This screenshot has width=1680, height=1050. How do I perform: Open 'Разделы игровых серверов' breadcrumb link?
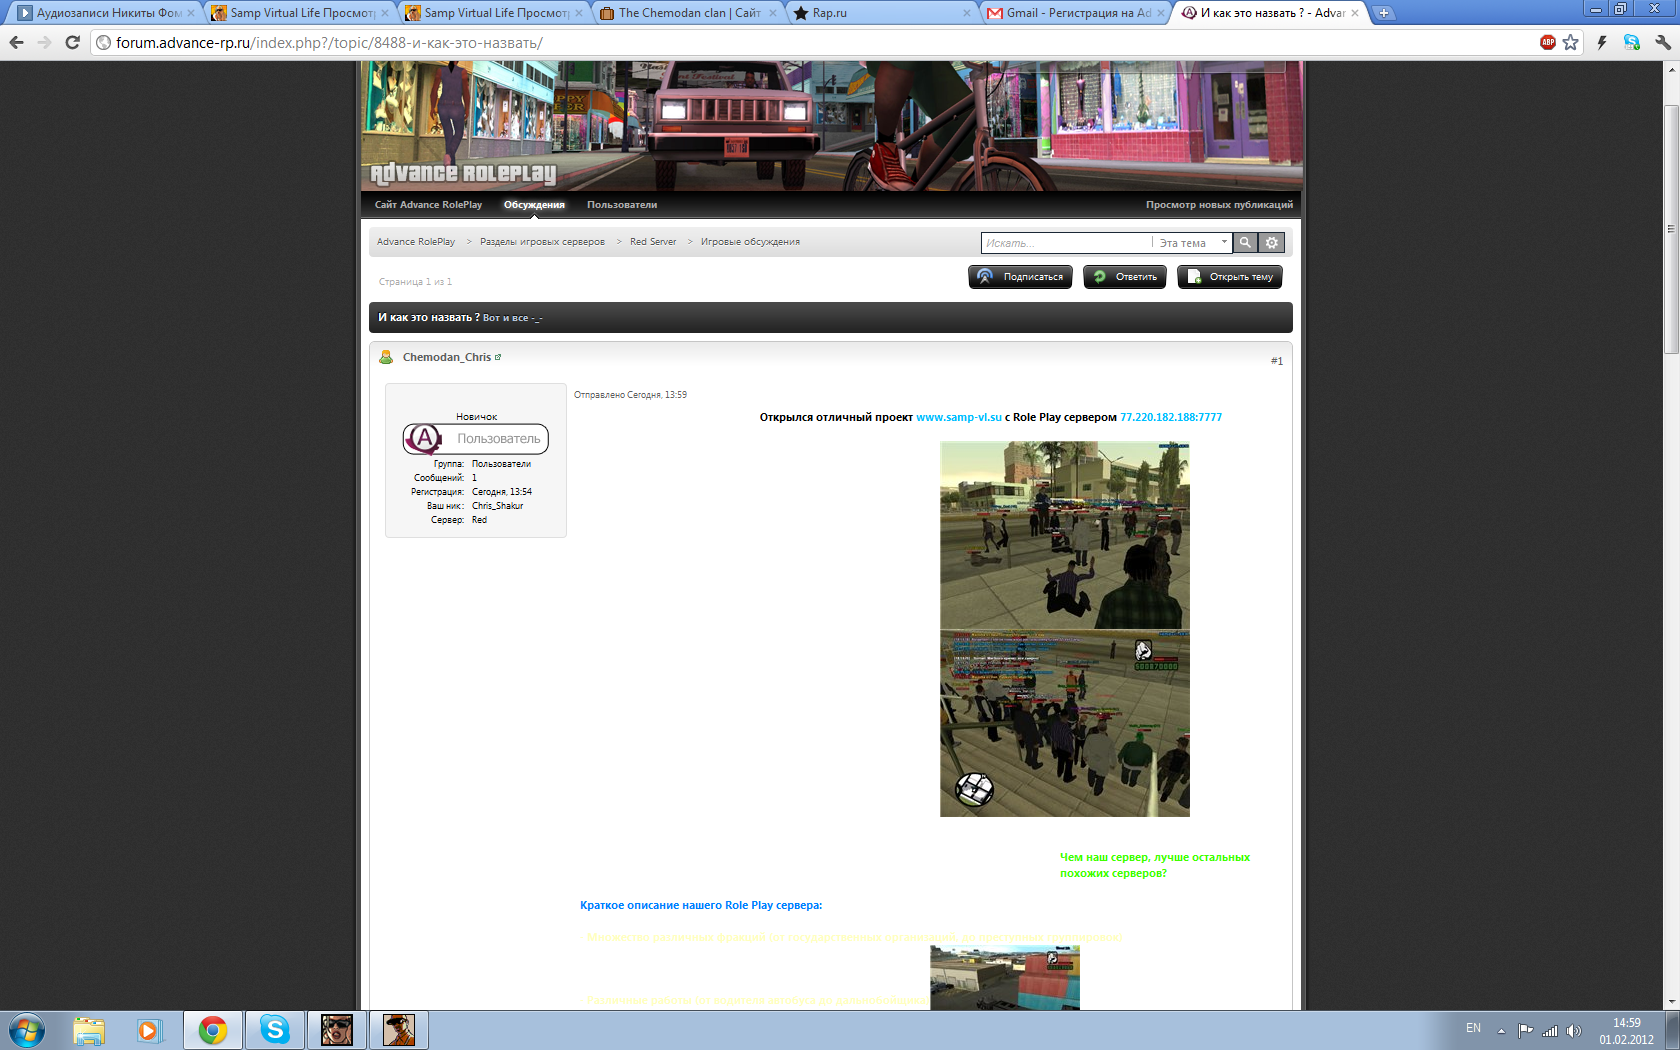click(542, 242)
